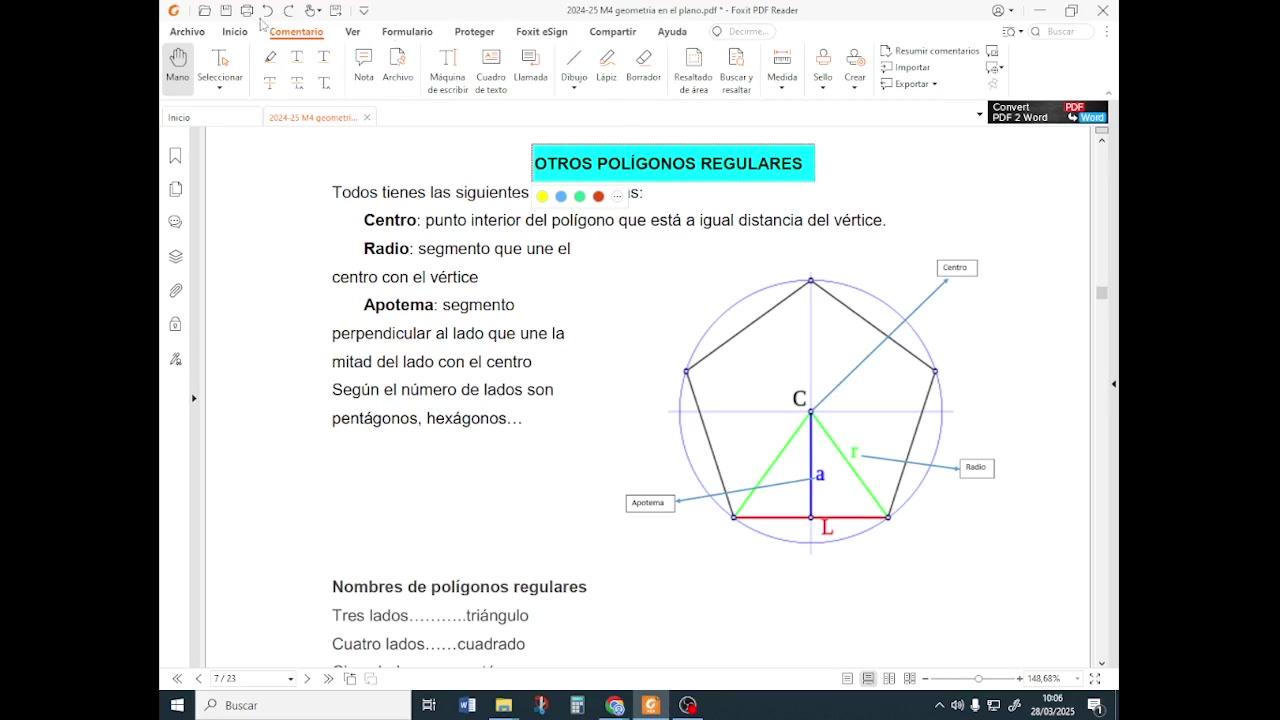
Task: Click Resumir comentarios button
Action: point(930,51)
